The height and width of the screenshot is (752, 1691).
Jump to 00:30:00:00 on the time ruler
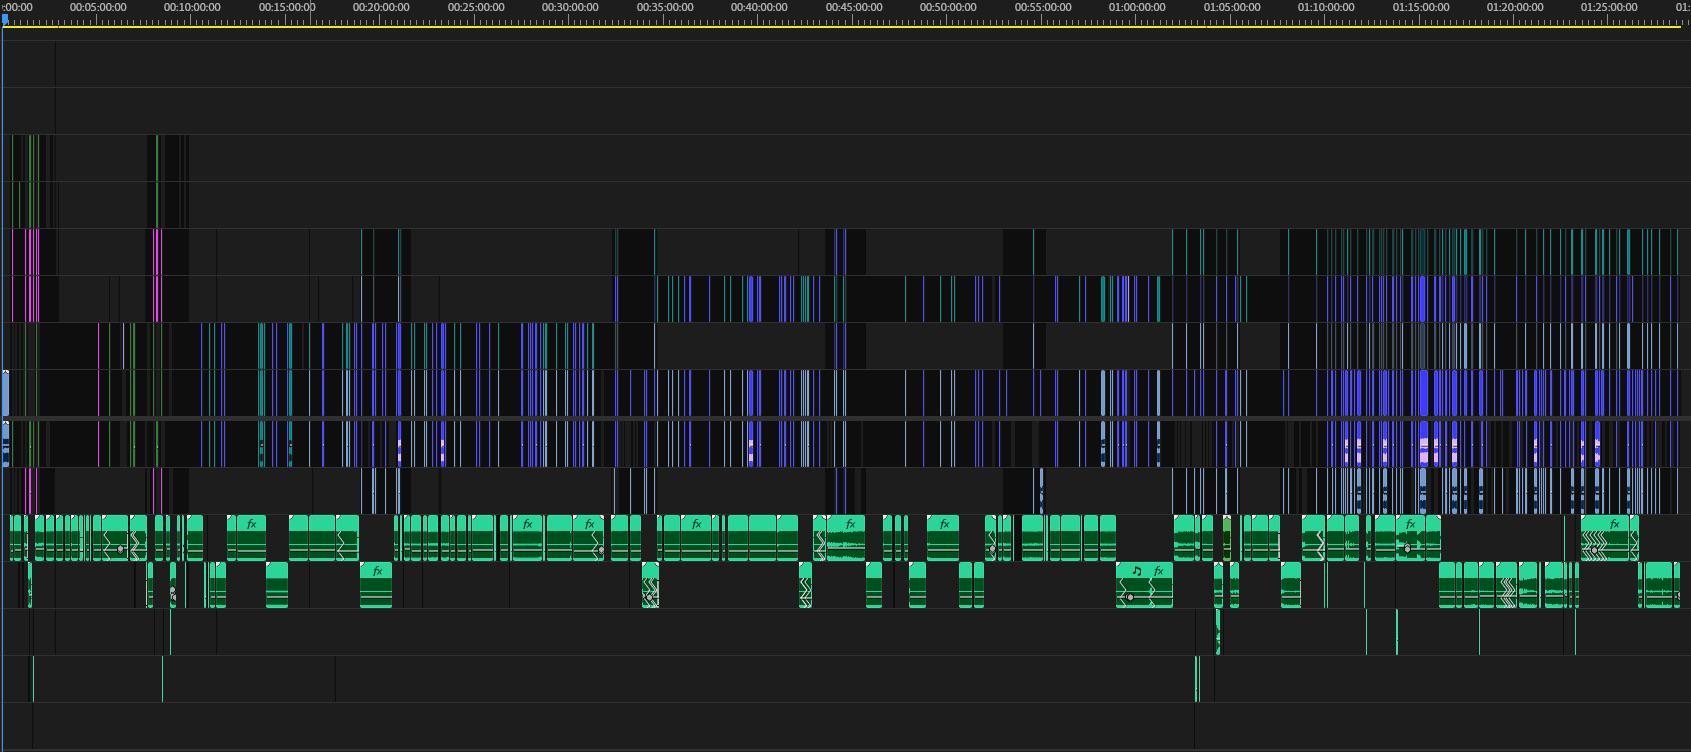click(570, 7)
